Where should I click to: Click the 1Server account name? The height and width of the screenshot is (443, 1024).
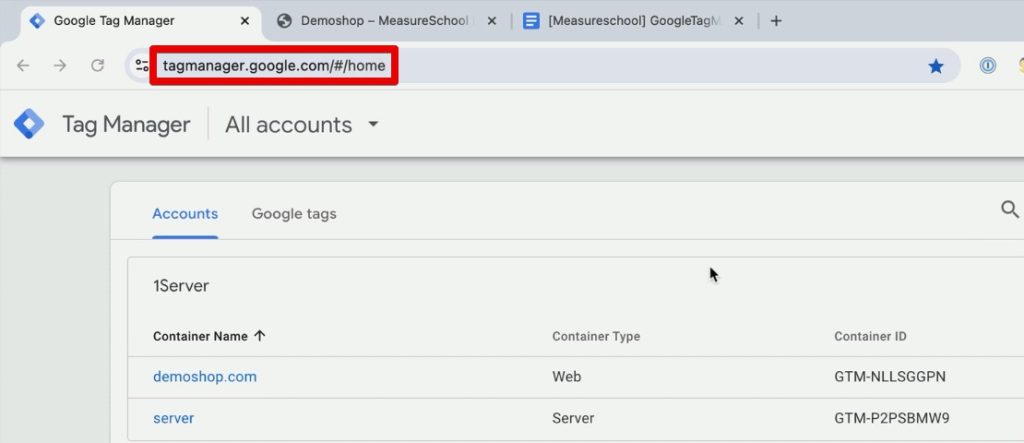[181, 286]
